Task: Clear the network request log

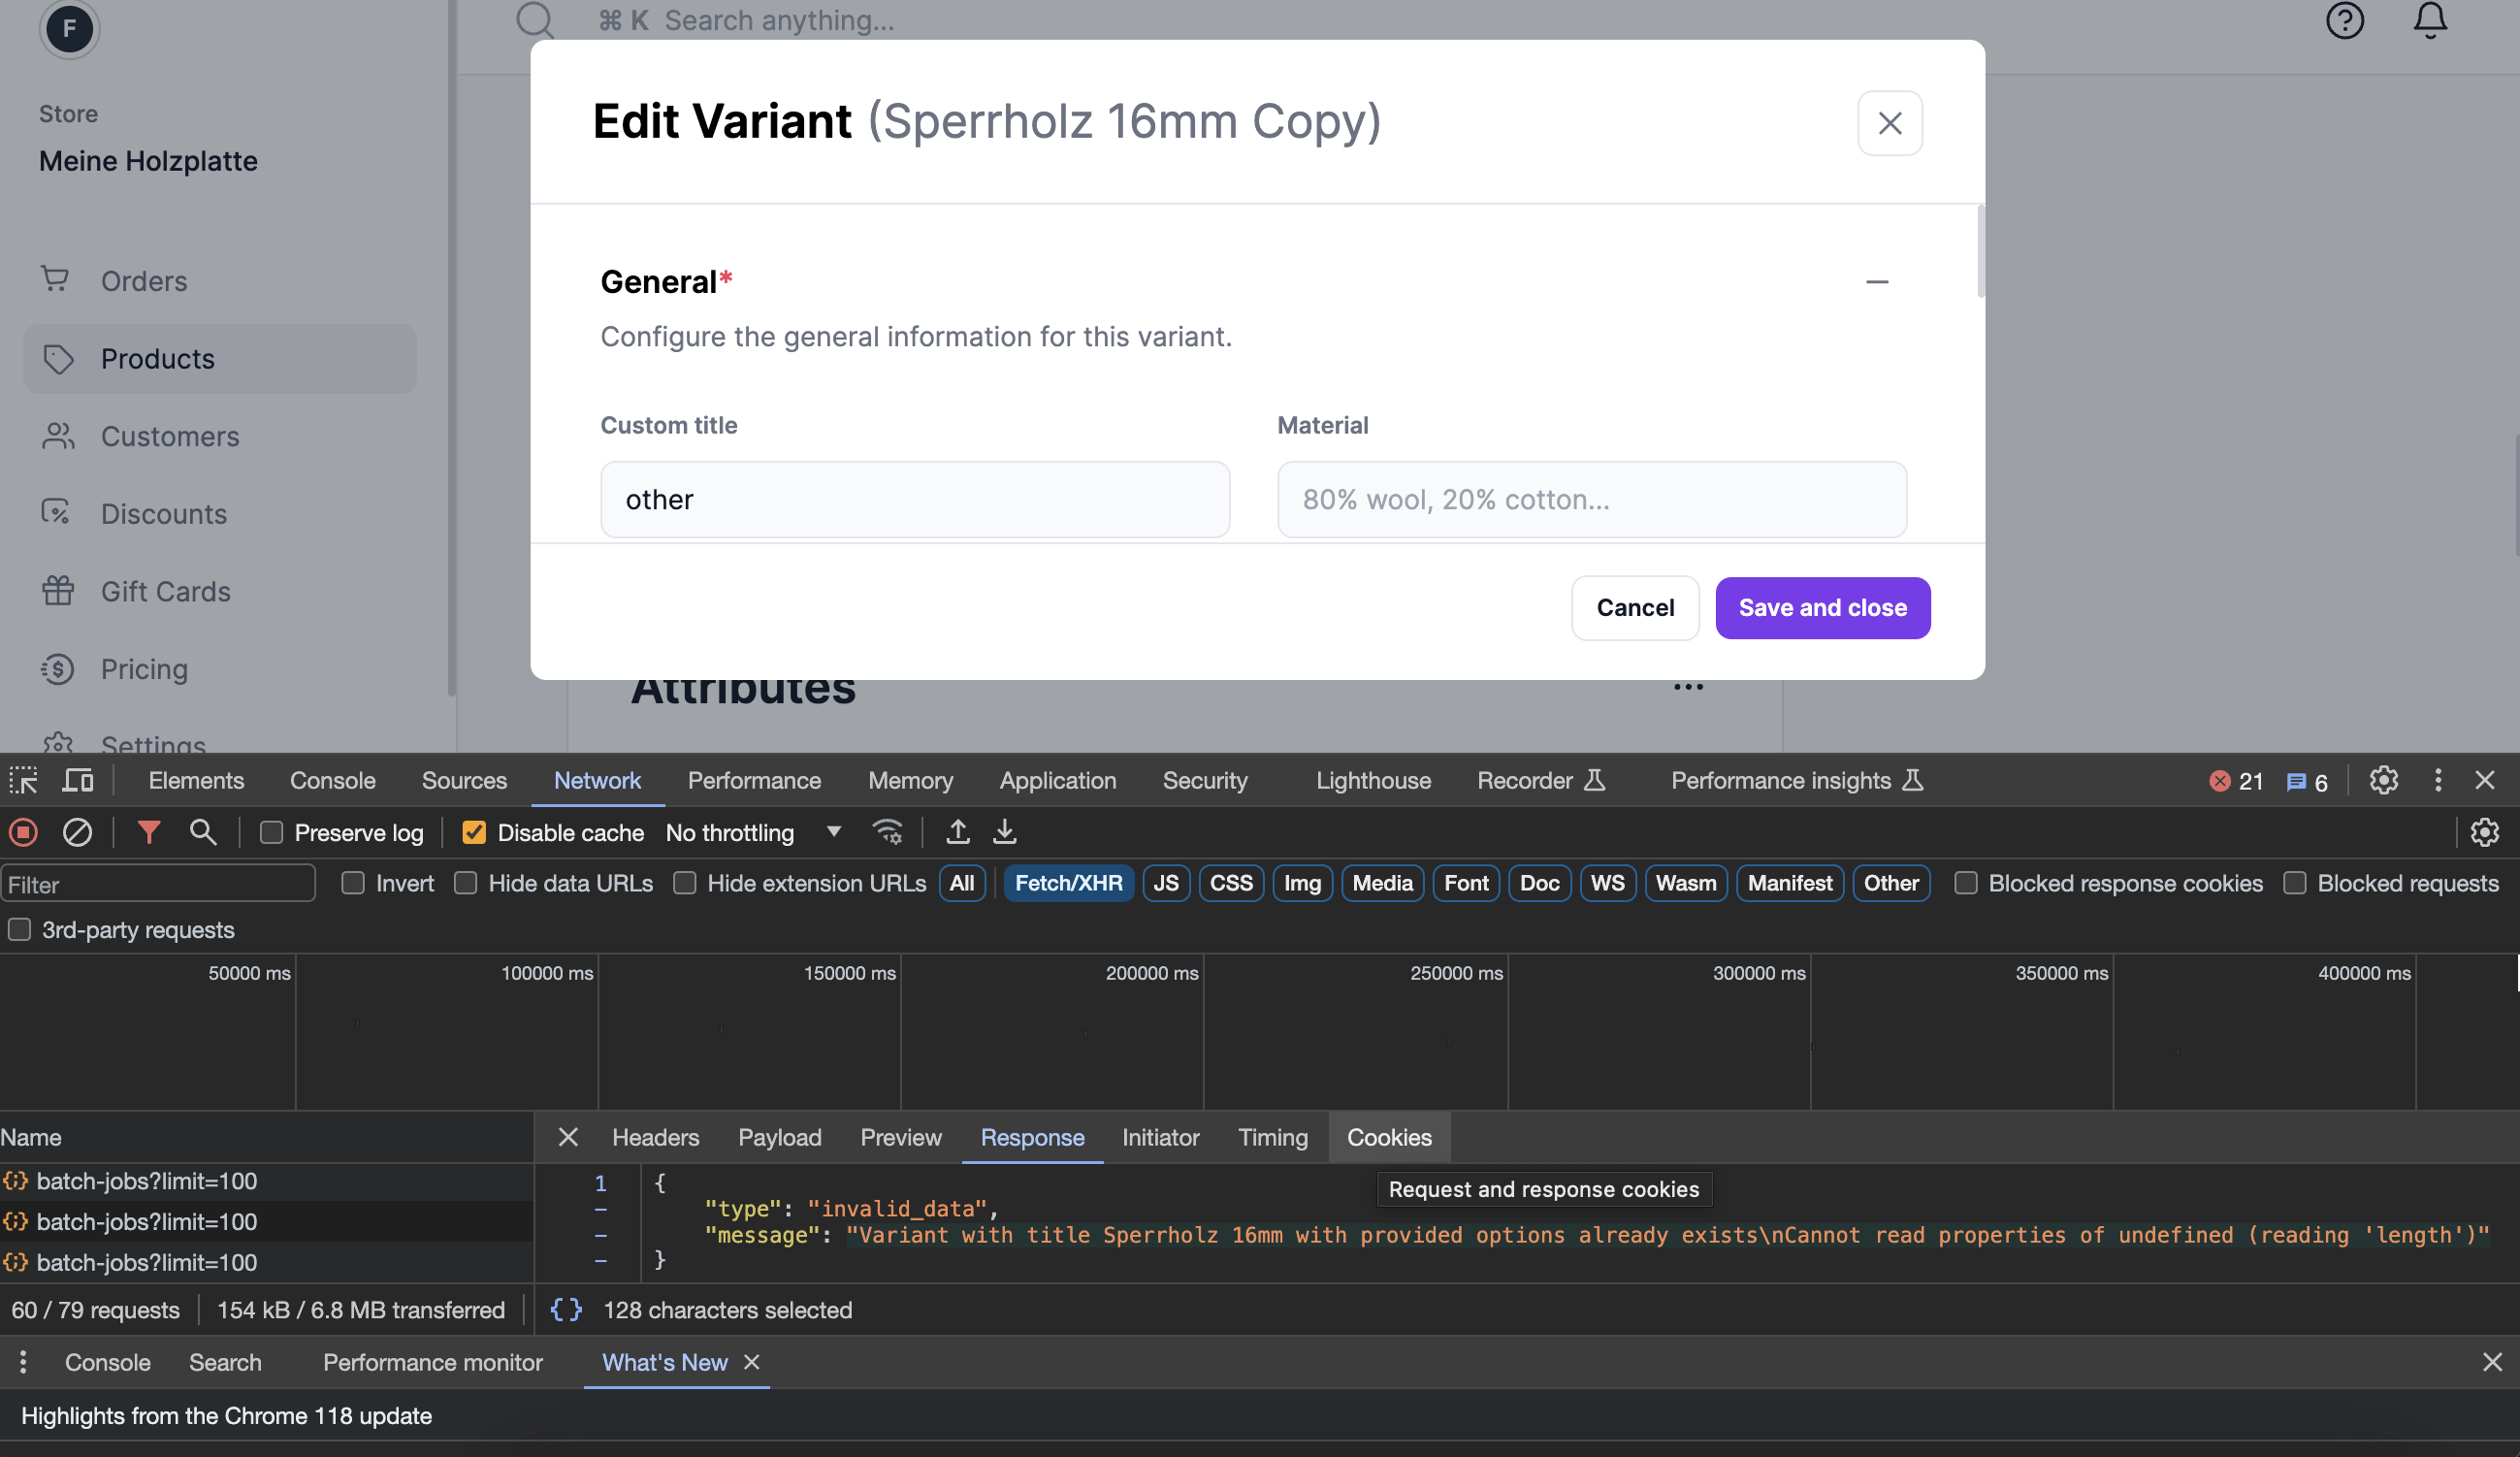Action: click(x=78, y=832)
